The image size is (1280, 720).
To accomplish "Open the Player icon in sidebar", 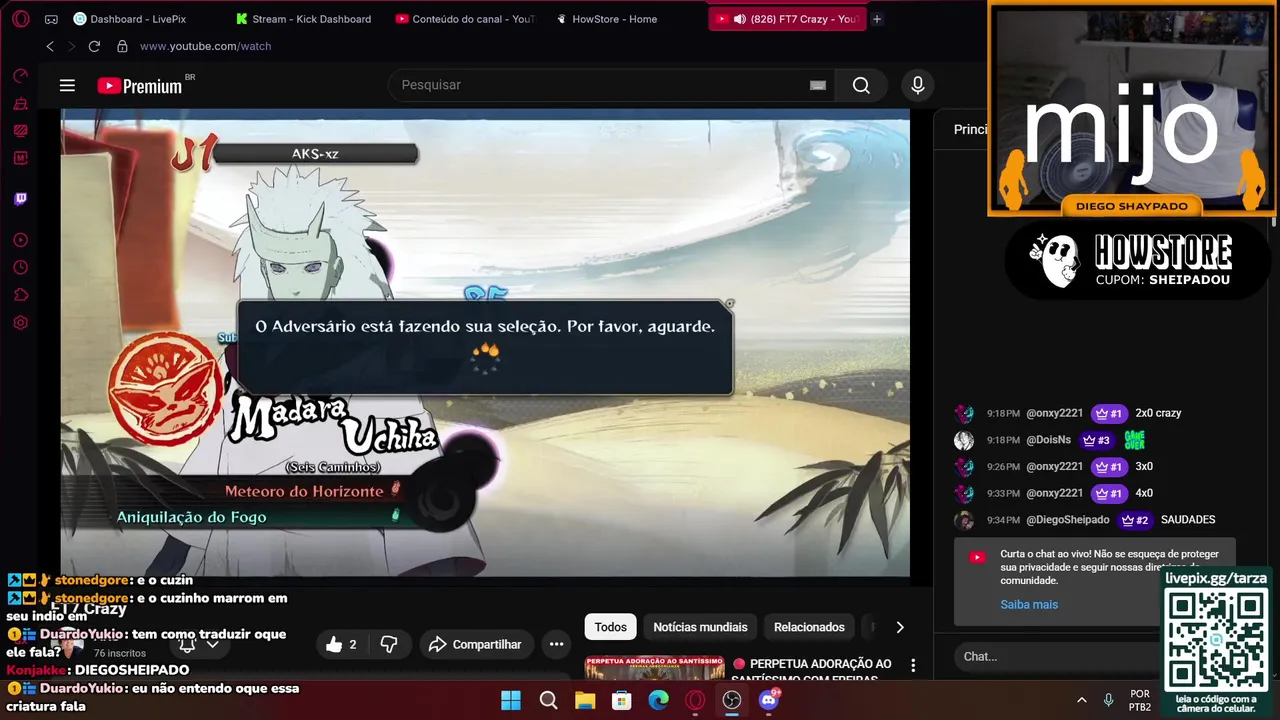I will [x=20, y=240].
